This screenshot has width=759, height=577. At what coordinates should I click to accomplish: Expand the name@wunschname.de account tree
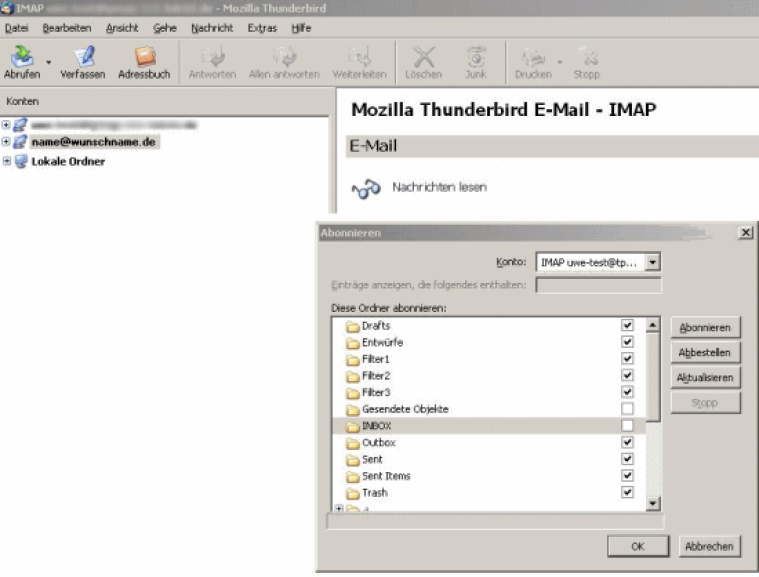tap(6, 142)
